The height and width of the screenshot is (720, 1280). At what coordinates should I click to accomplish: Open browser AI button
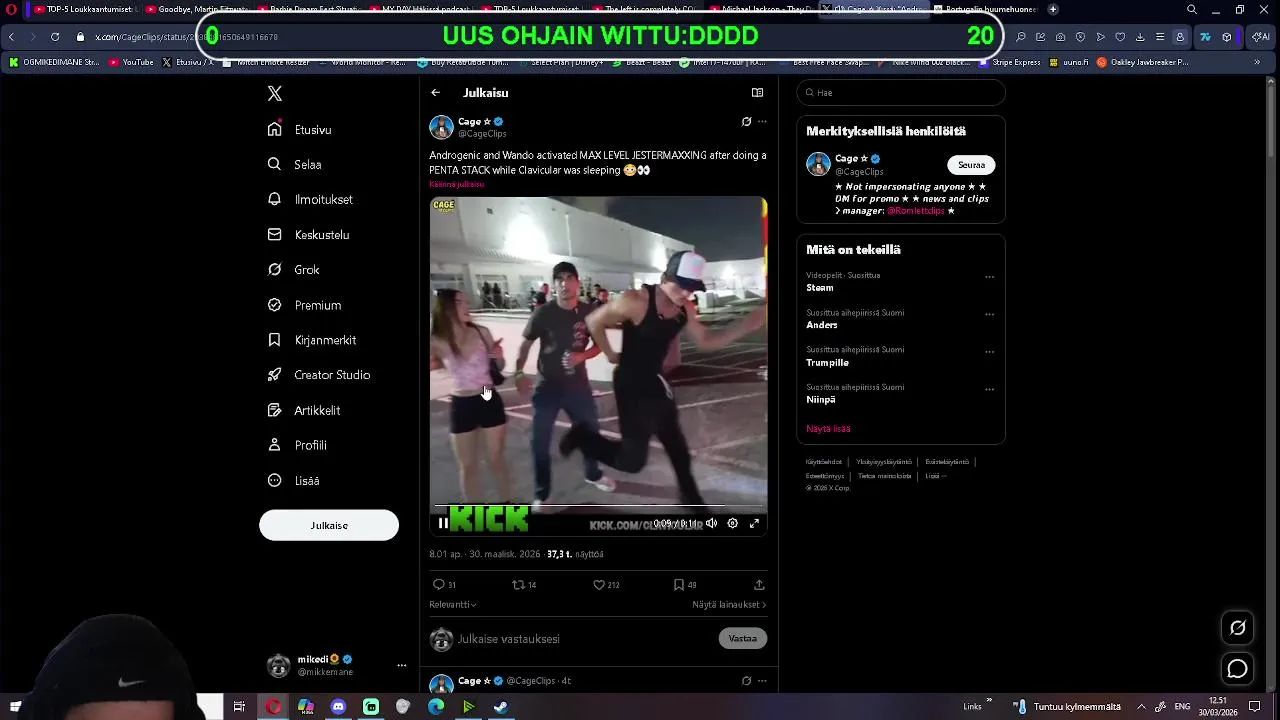click(1263, 37)
